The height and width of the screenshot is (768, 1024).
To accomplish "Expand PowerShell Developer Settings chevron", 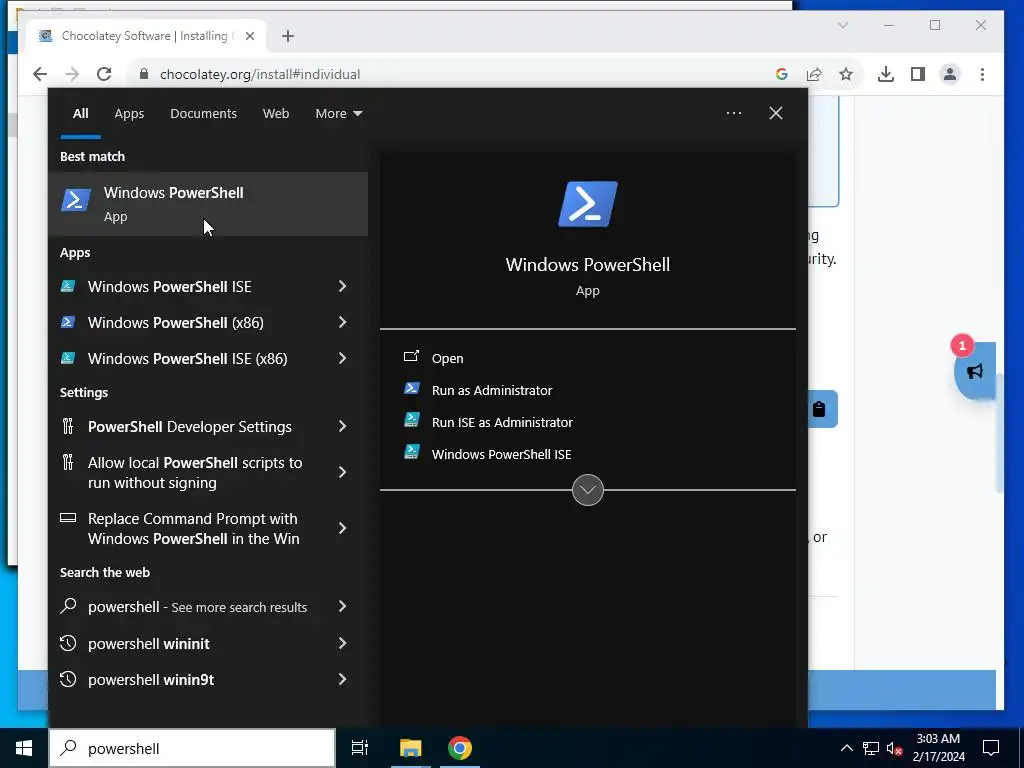I will click(342, 426).
